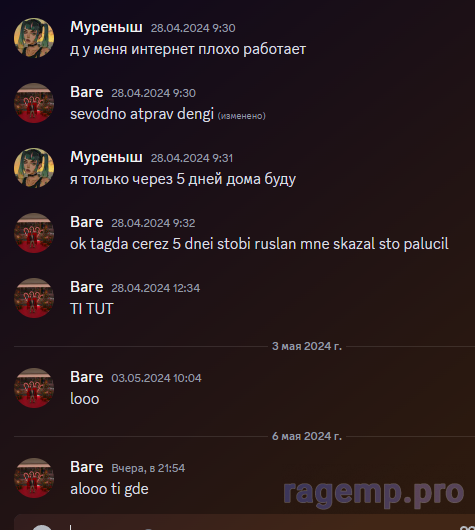Click the "3 мая 2024 г." date divider
Viewport: 475px width, 530px height.
coord(307,346)
